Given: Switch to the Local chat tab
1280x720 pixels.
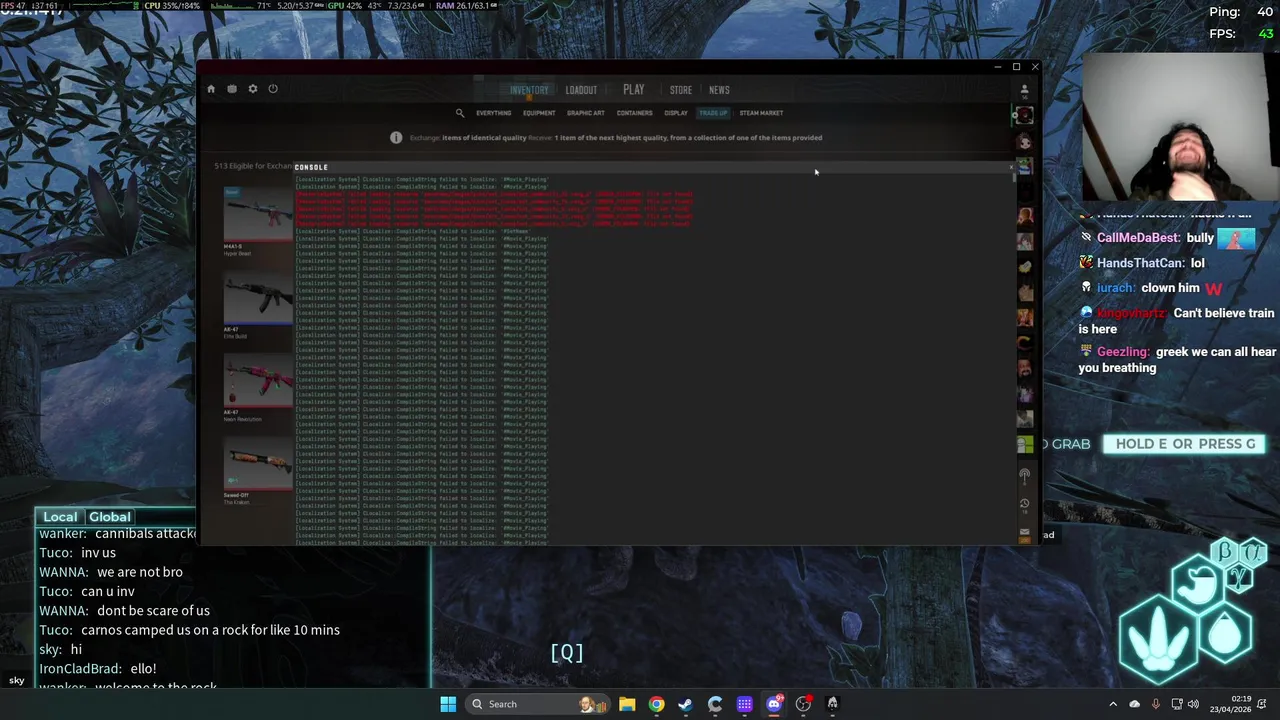Looking at the screenshot, I should click(60, 517).
